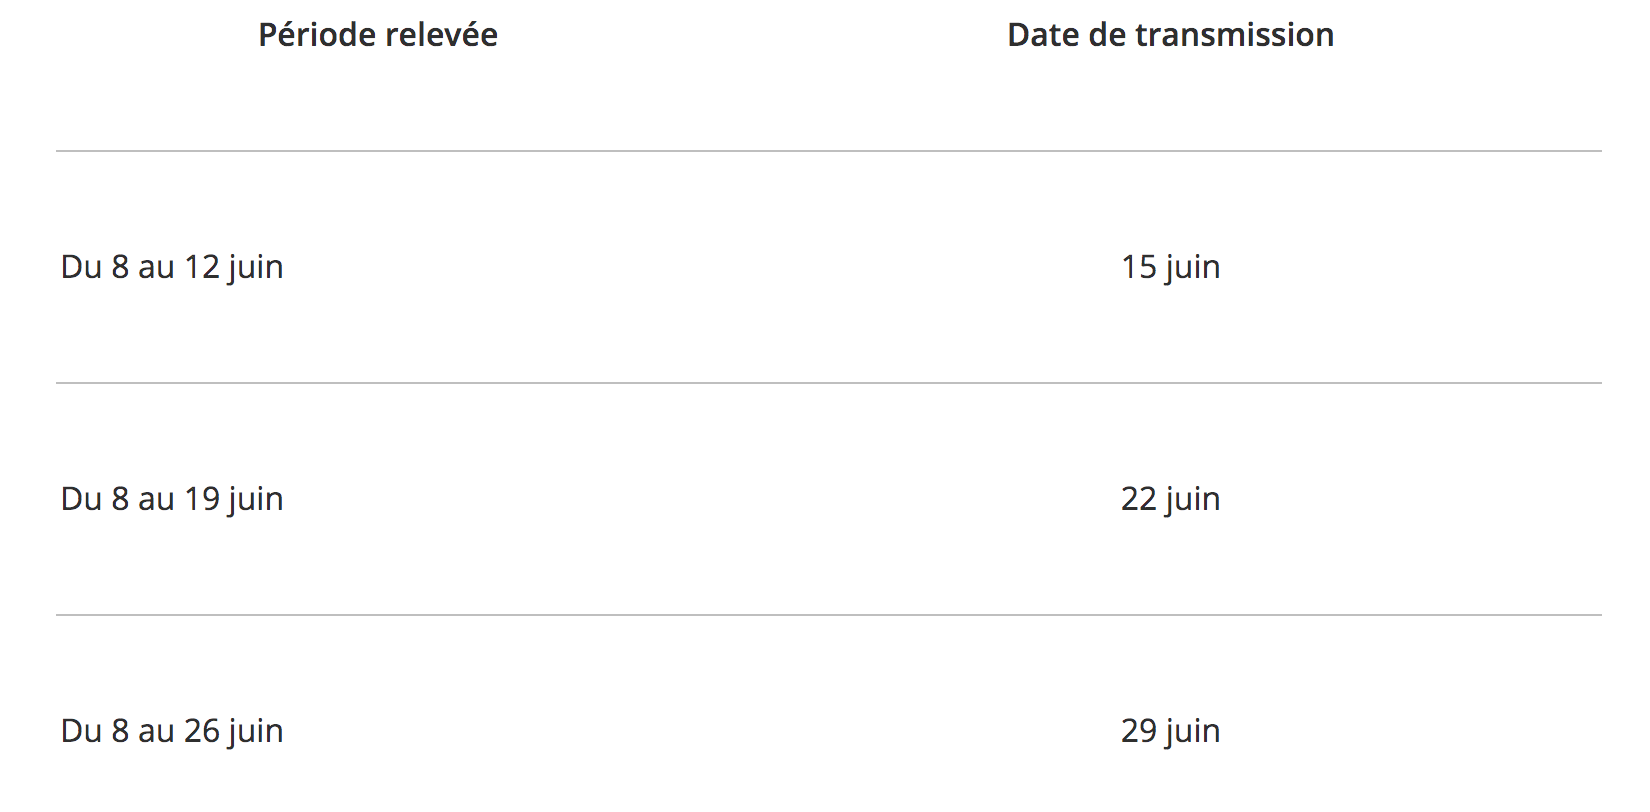The width and height of the screenshot is (1650, 812).
Task: Click the "Date de transmission" column header
Action: pyautogui.click(x=1170, y=35)
